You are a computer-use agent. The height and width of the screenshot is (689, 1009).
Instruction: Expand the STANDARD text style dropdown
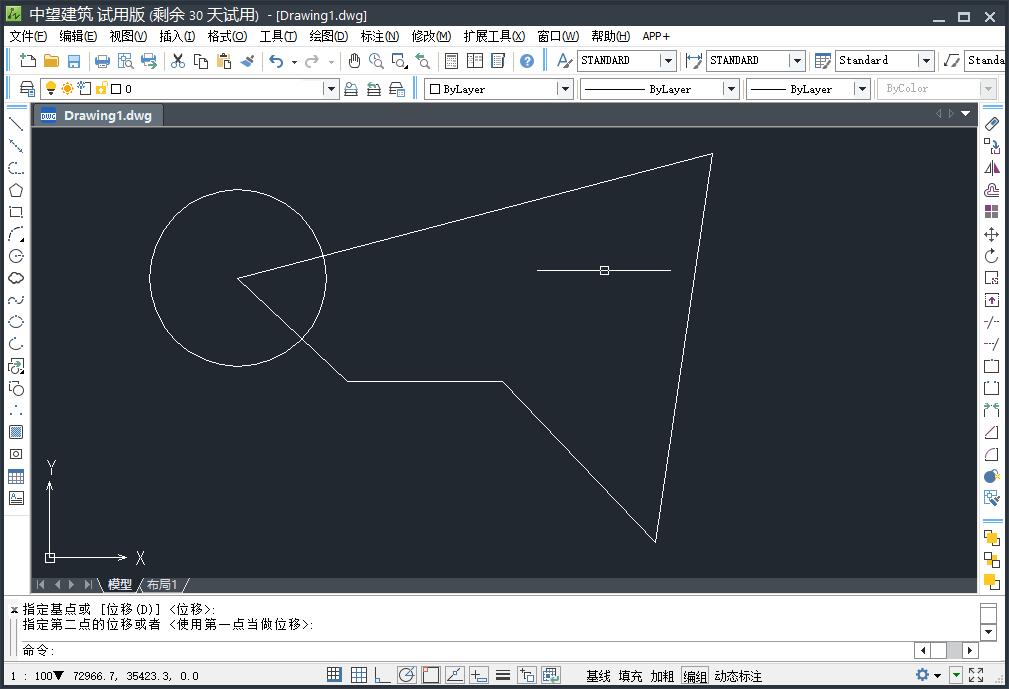click(667, 60)
